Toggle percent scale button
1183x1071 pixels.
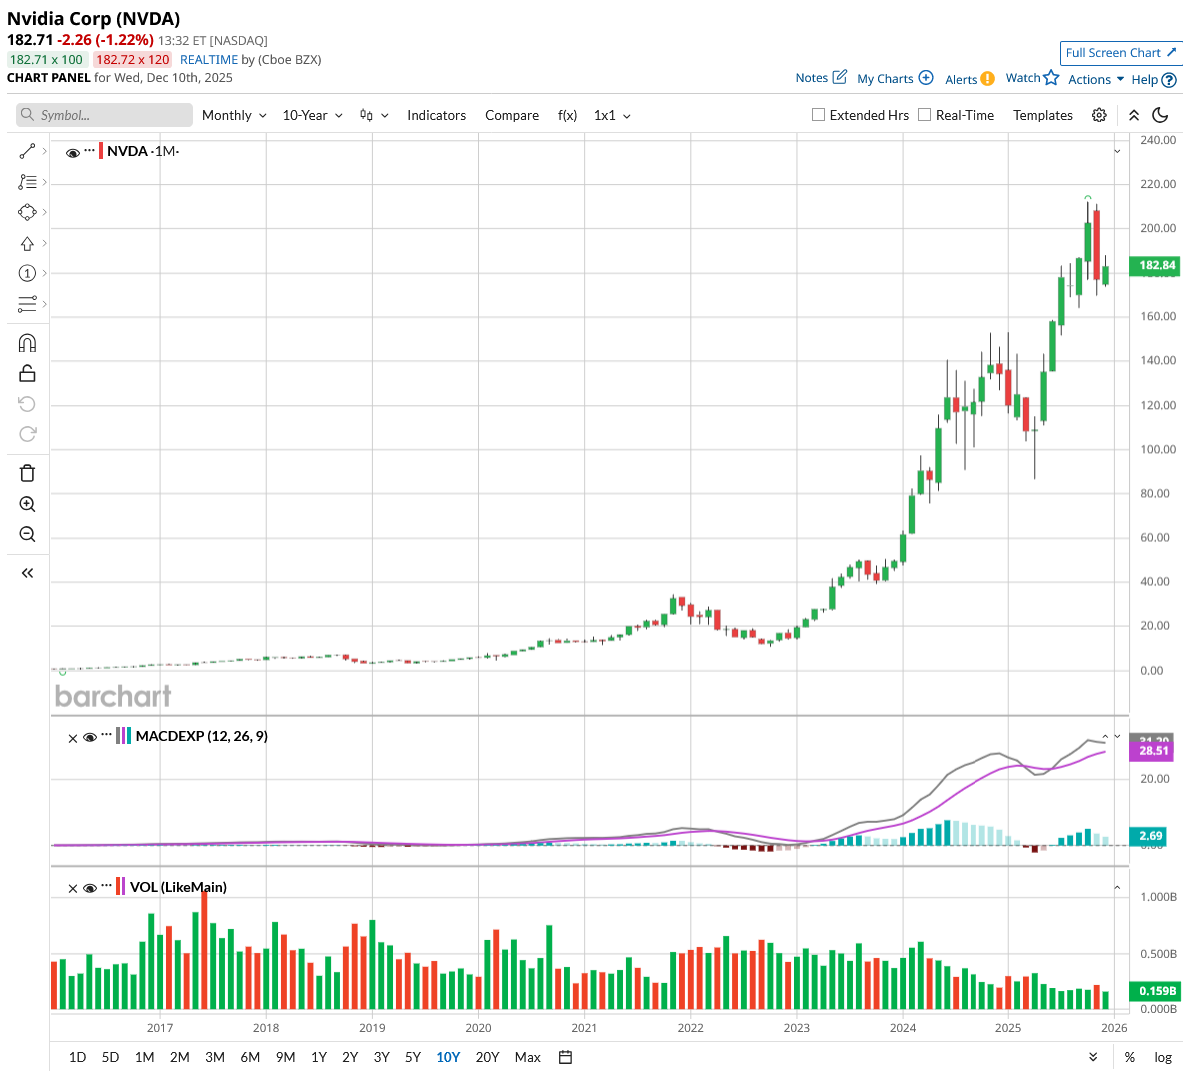tap(1129, 1057)
